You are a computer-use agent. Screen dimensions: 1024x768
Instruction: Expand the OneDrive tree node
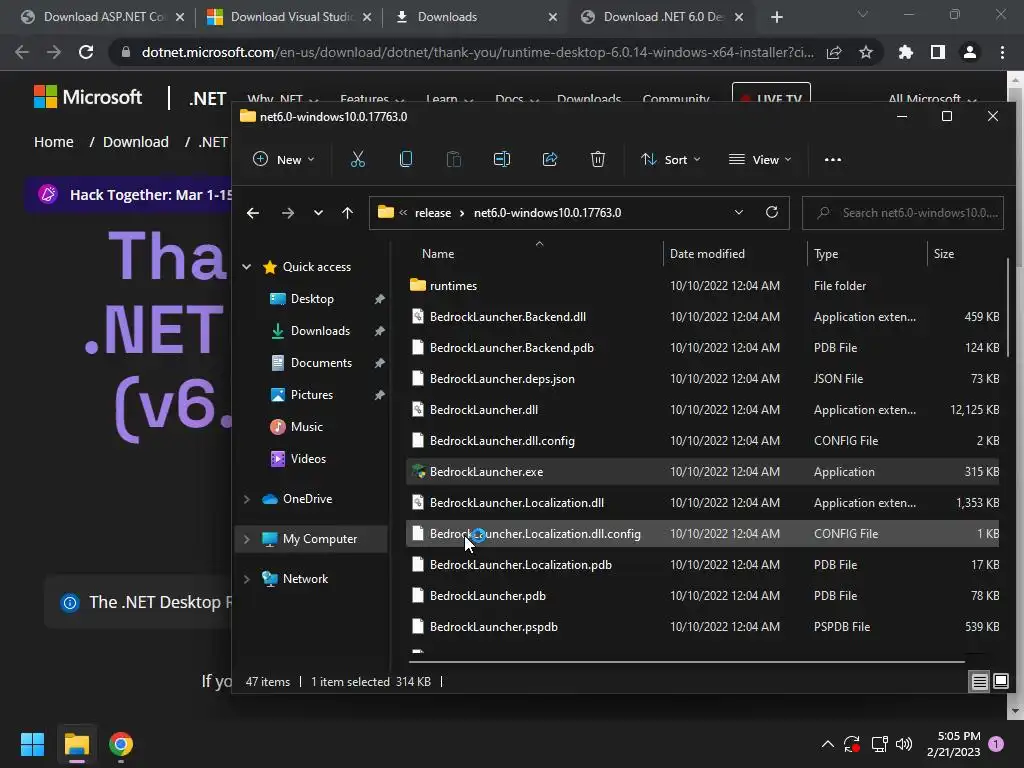pyautogui.click(x=247, y=499)
